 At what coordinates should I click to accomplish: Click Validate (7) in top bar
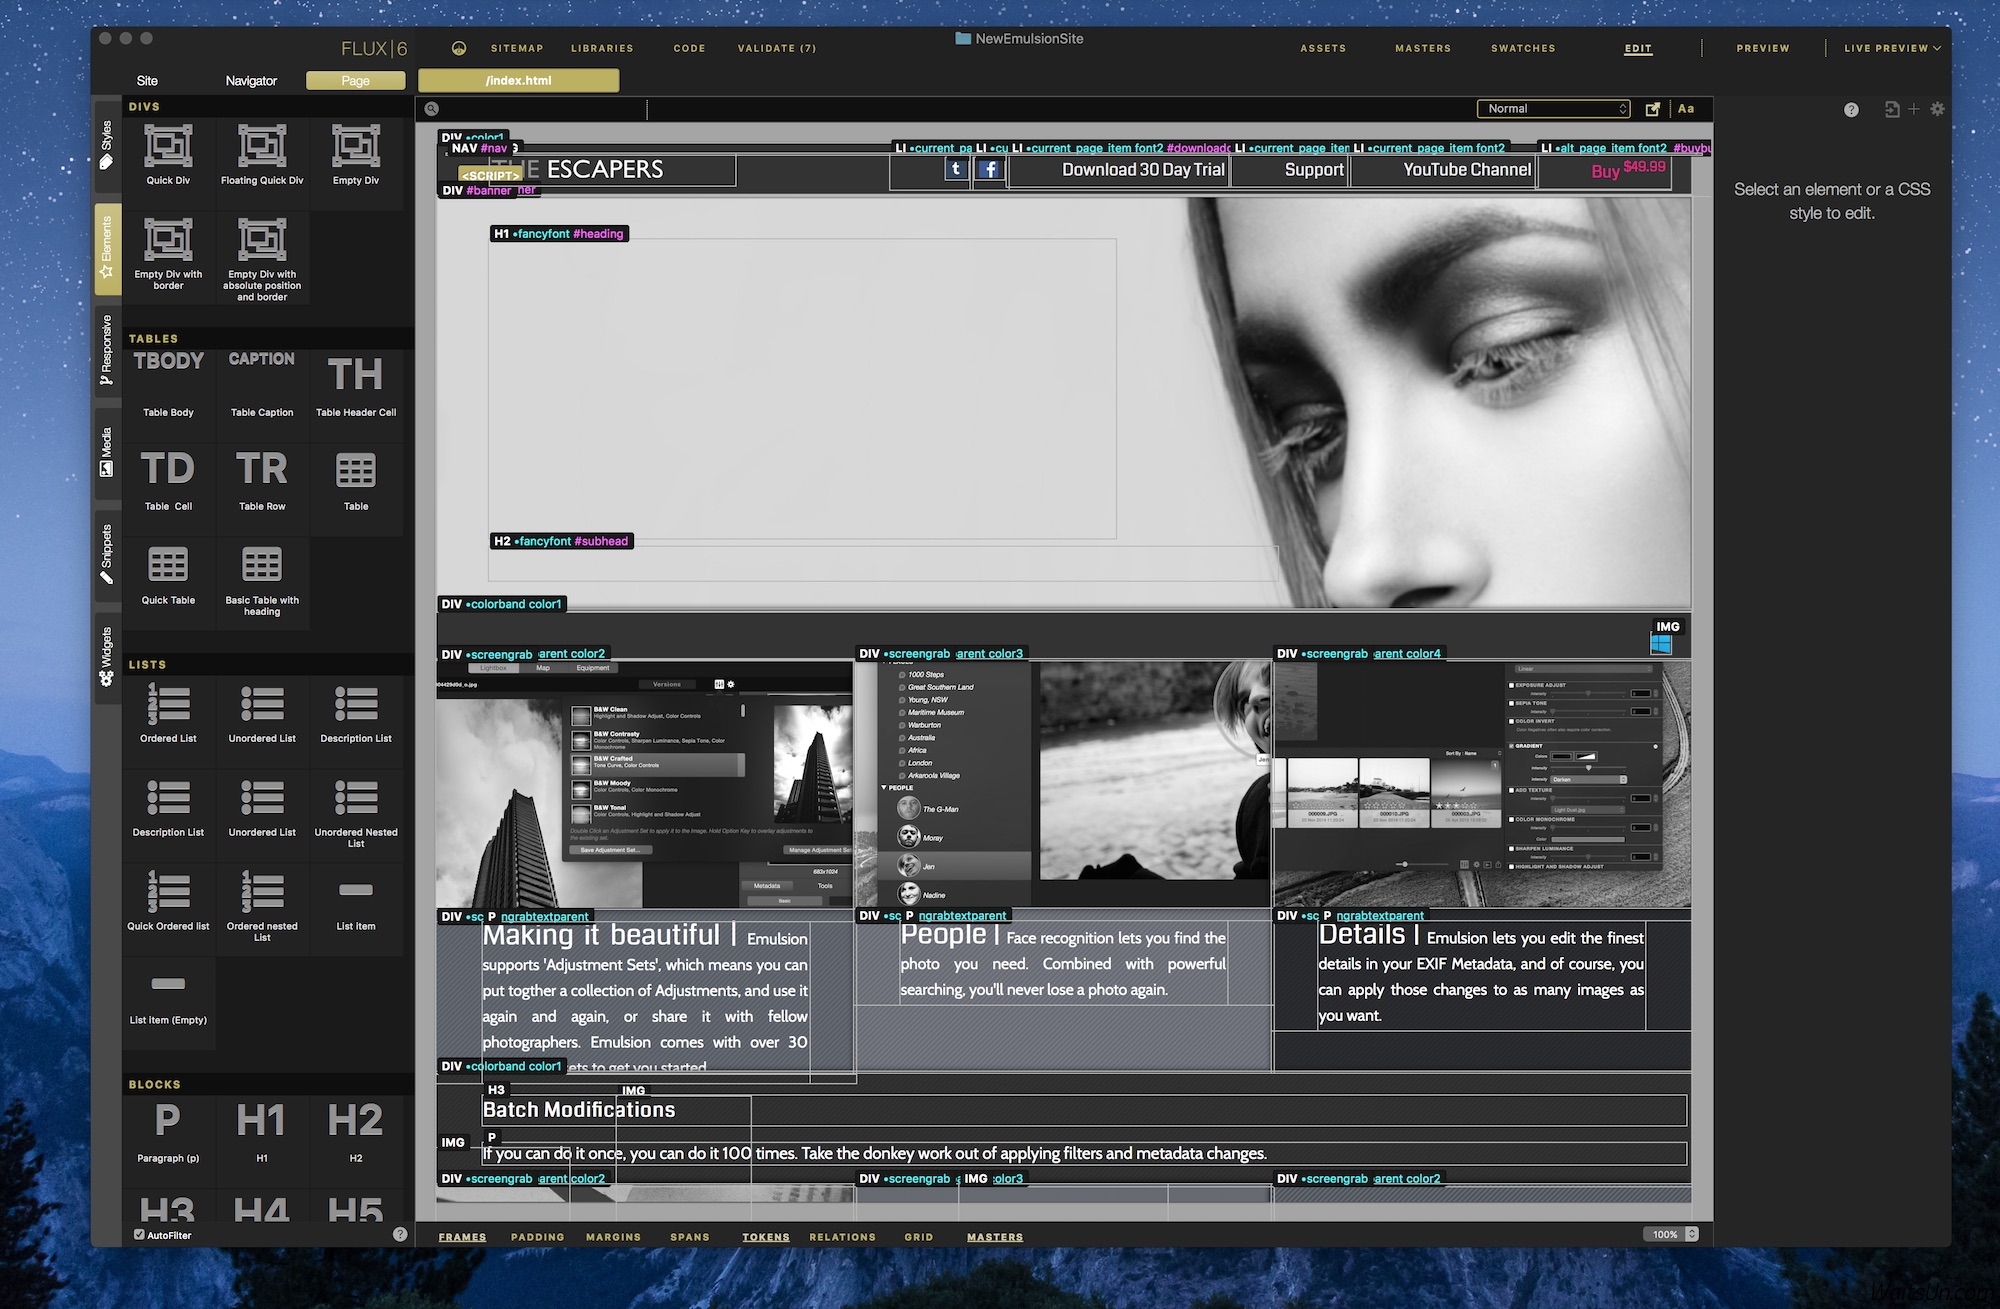[776, 48]
